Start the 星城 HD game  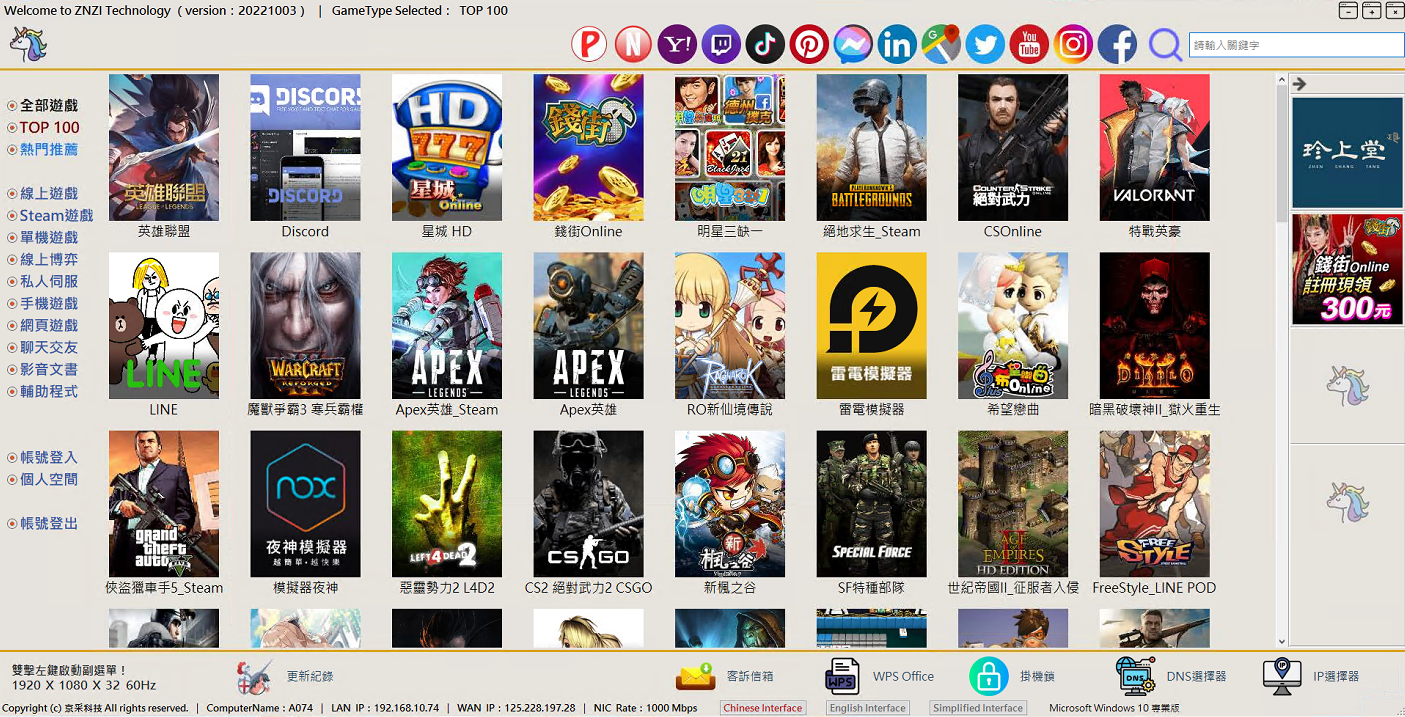(x=447, y=148)
